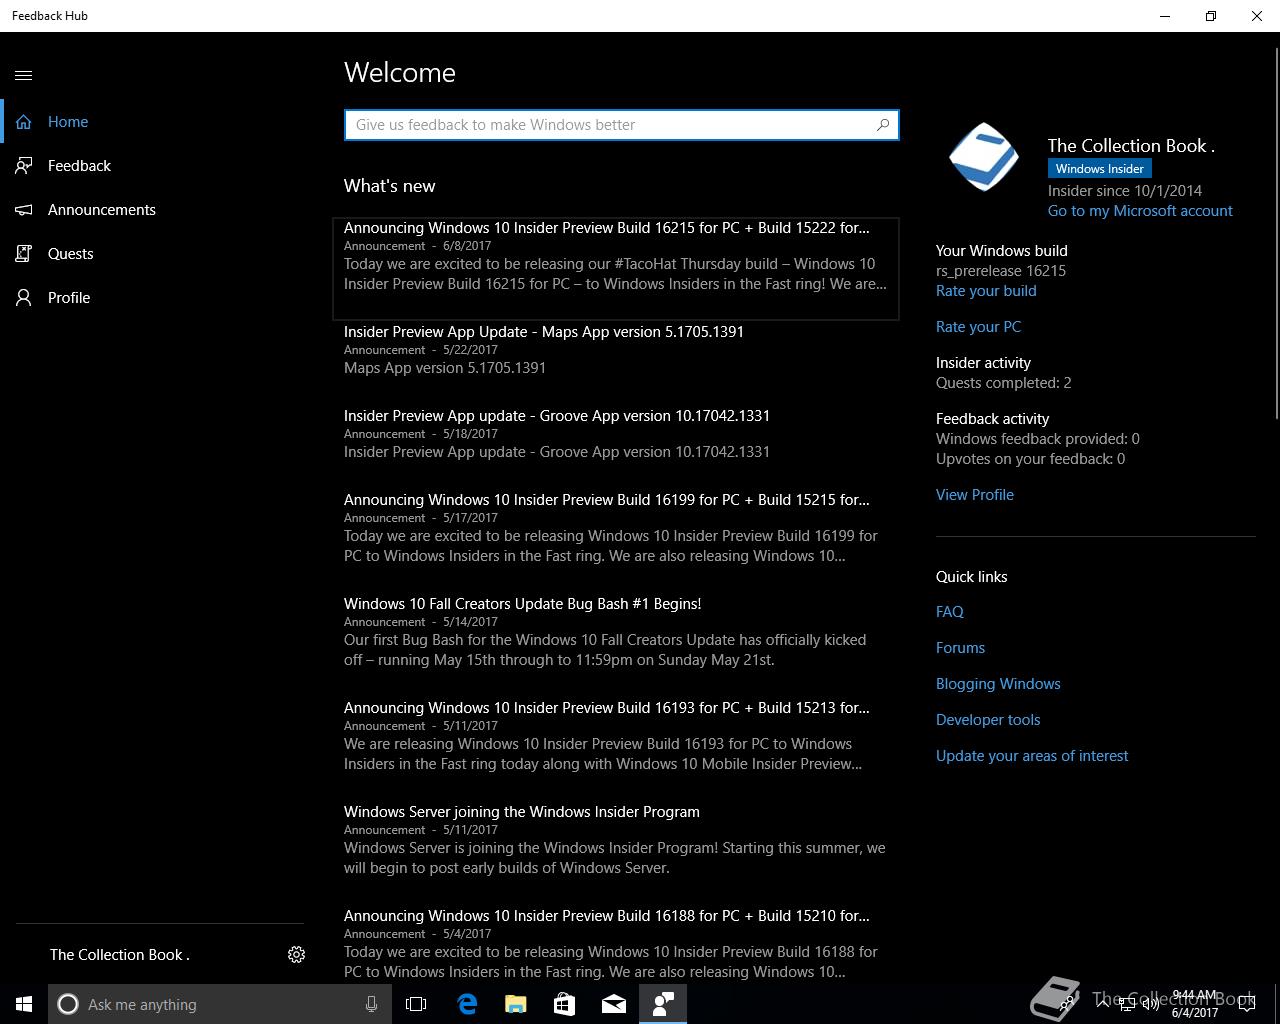
Task: Open the FAQ quick link
Action: [950, 612]
